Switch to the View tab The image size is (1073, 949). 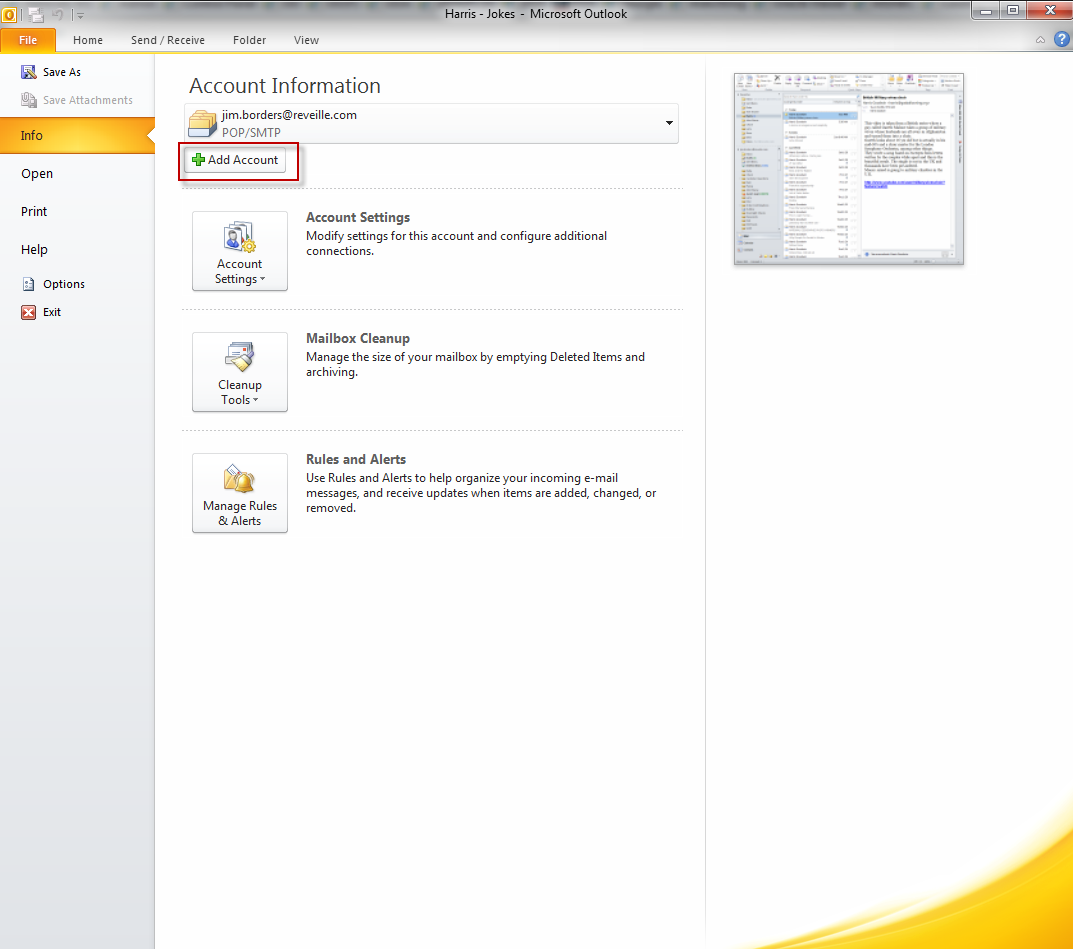tap(306, 40)
